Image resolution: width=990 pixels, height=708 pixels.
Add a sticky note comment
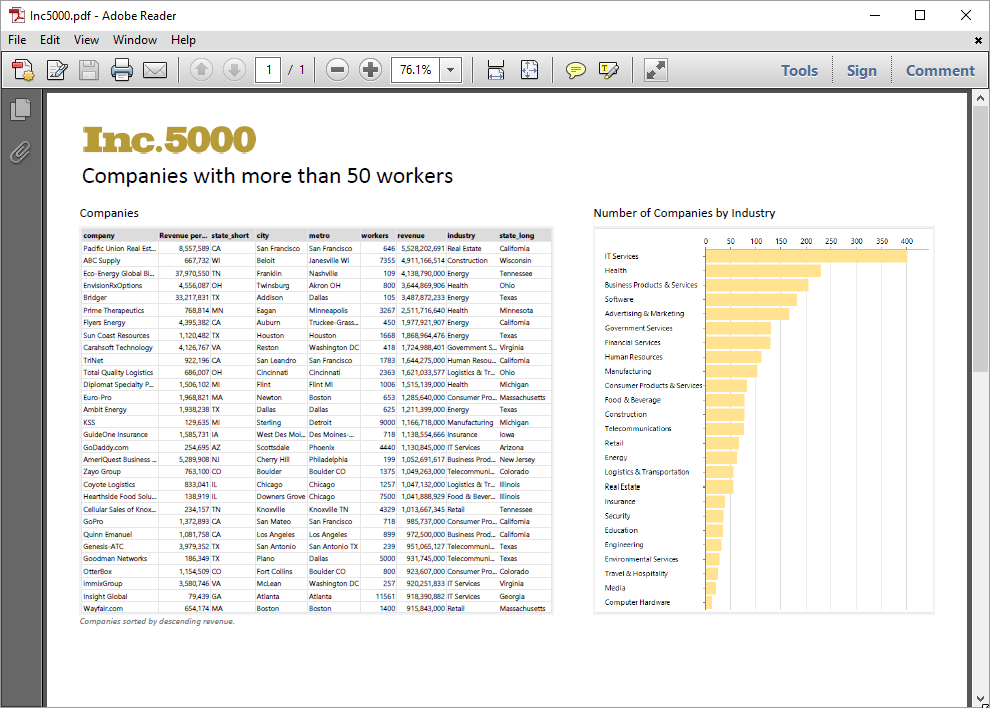(575, 70)
